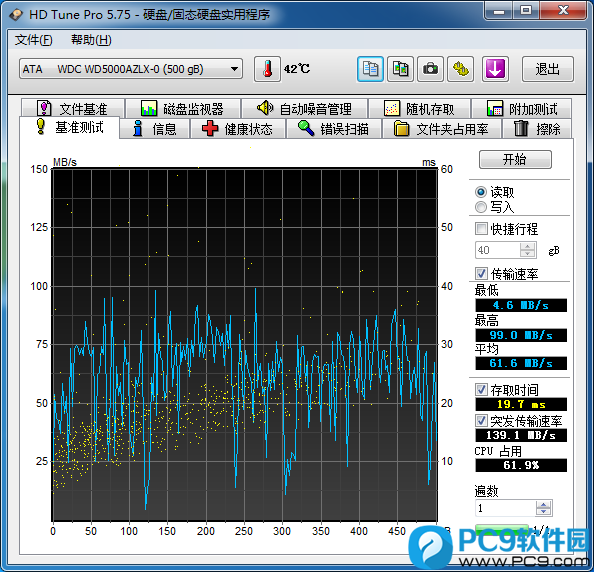
Task: Click the camera save screenshot icon
Action: pyautogui.click(x=430, y=69)
